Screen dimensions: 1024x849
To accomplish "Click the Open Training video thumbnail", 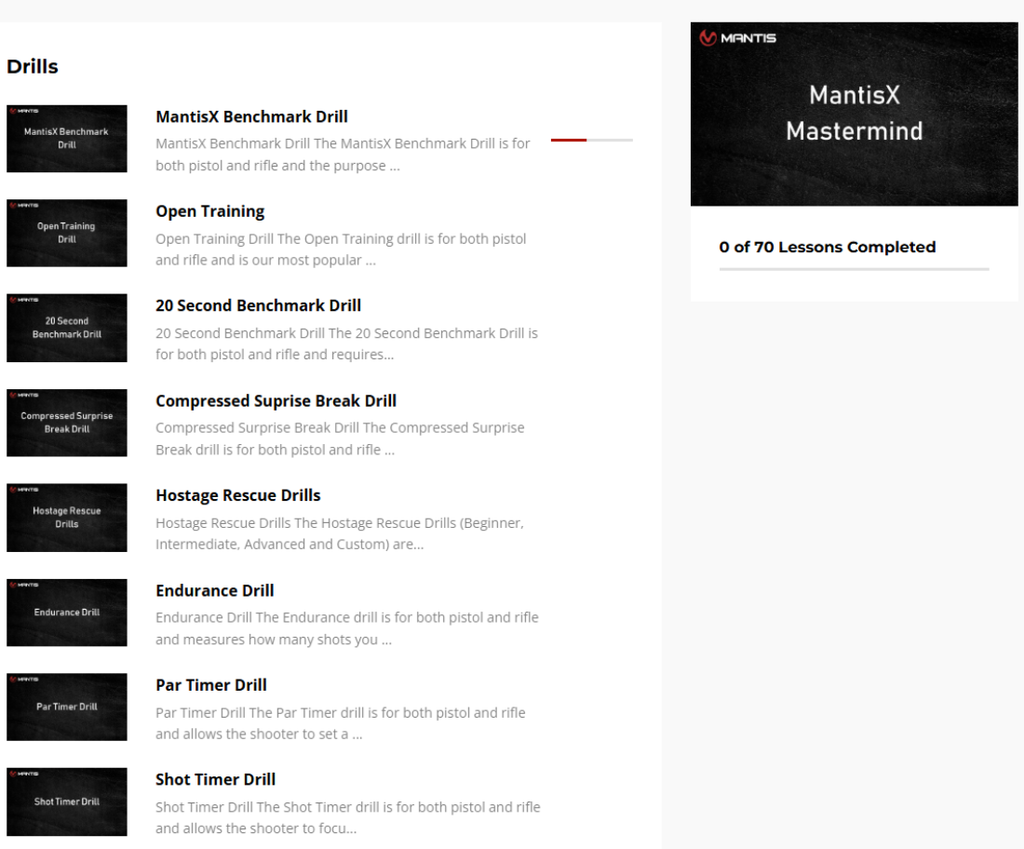I will (x=66, y=233).
